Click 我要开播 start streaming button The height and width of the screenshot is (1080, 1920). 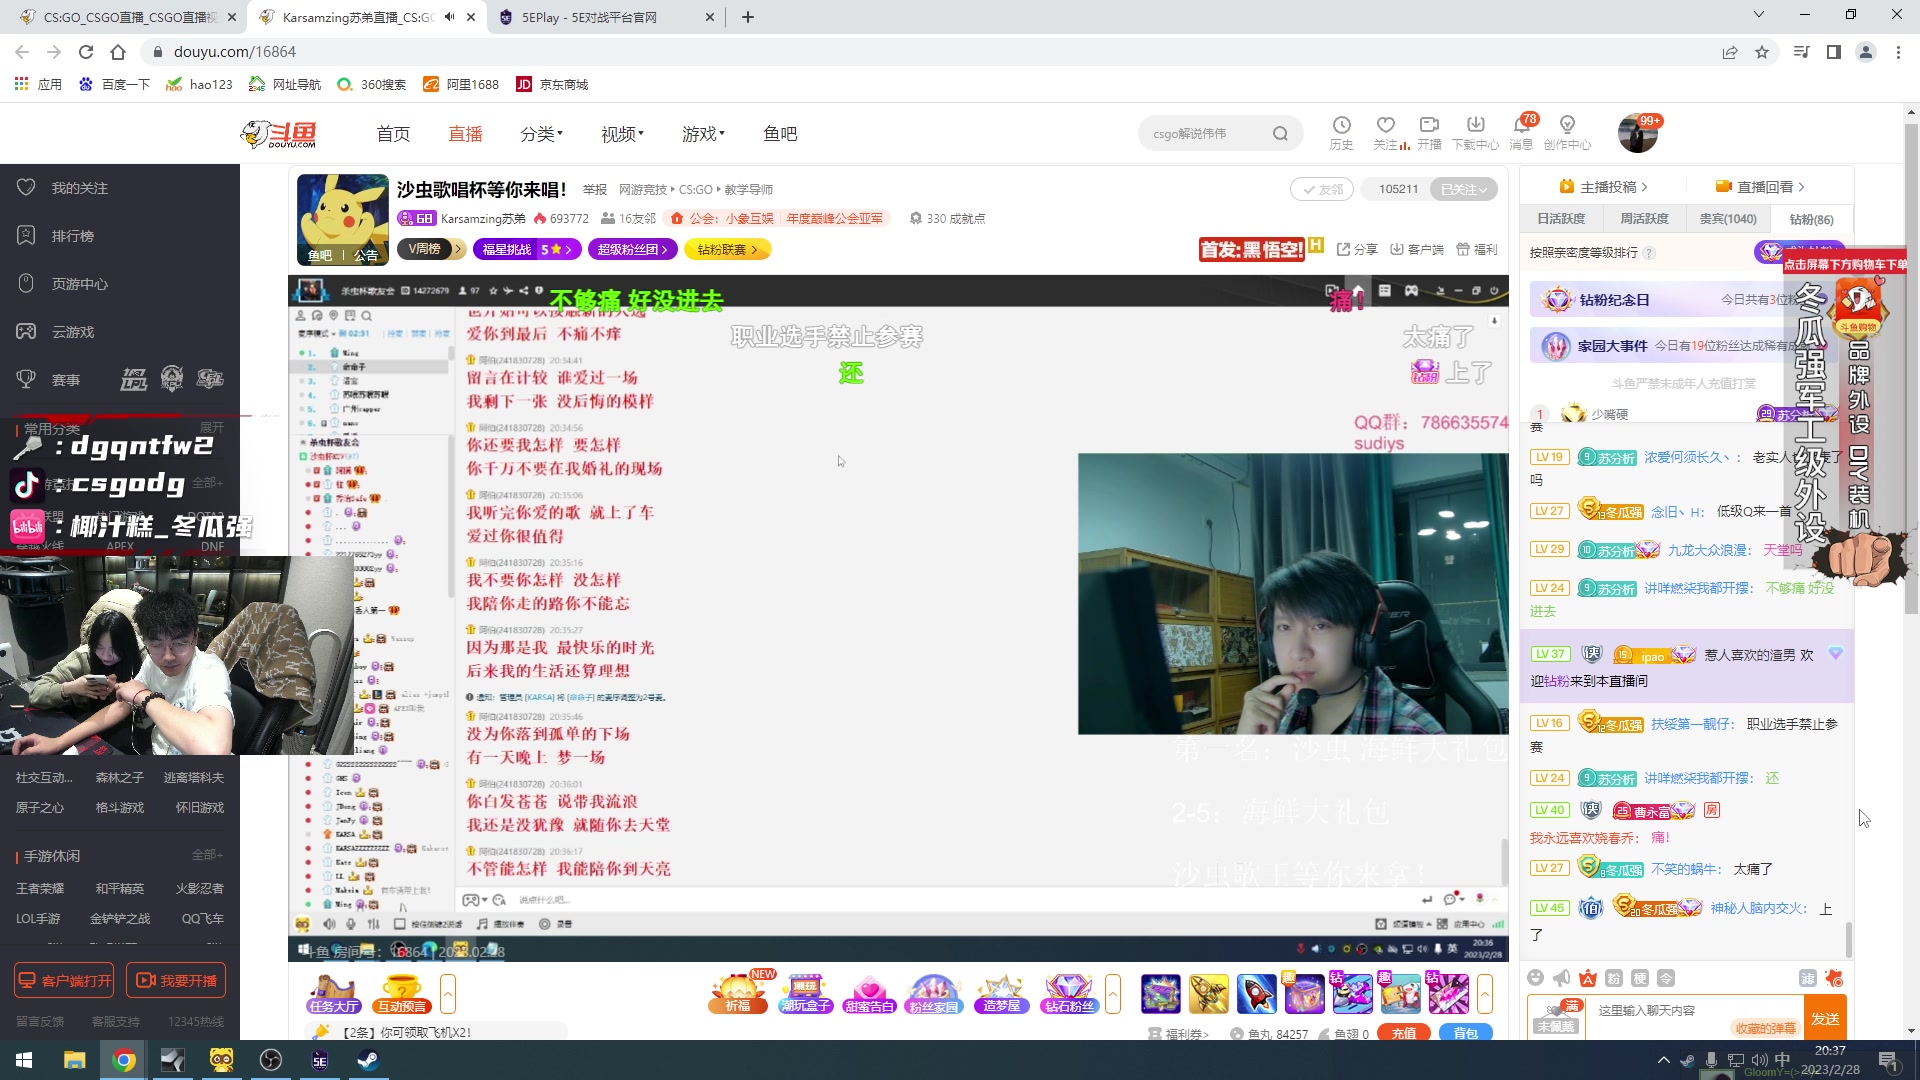tap(176, 981)
